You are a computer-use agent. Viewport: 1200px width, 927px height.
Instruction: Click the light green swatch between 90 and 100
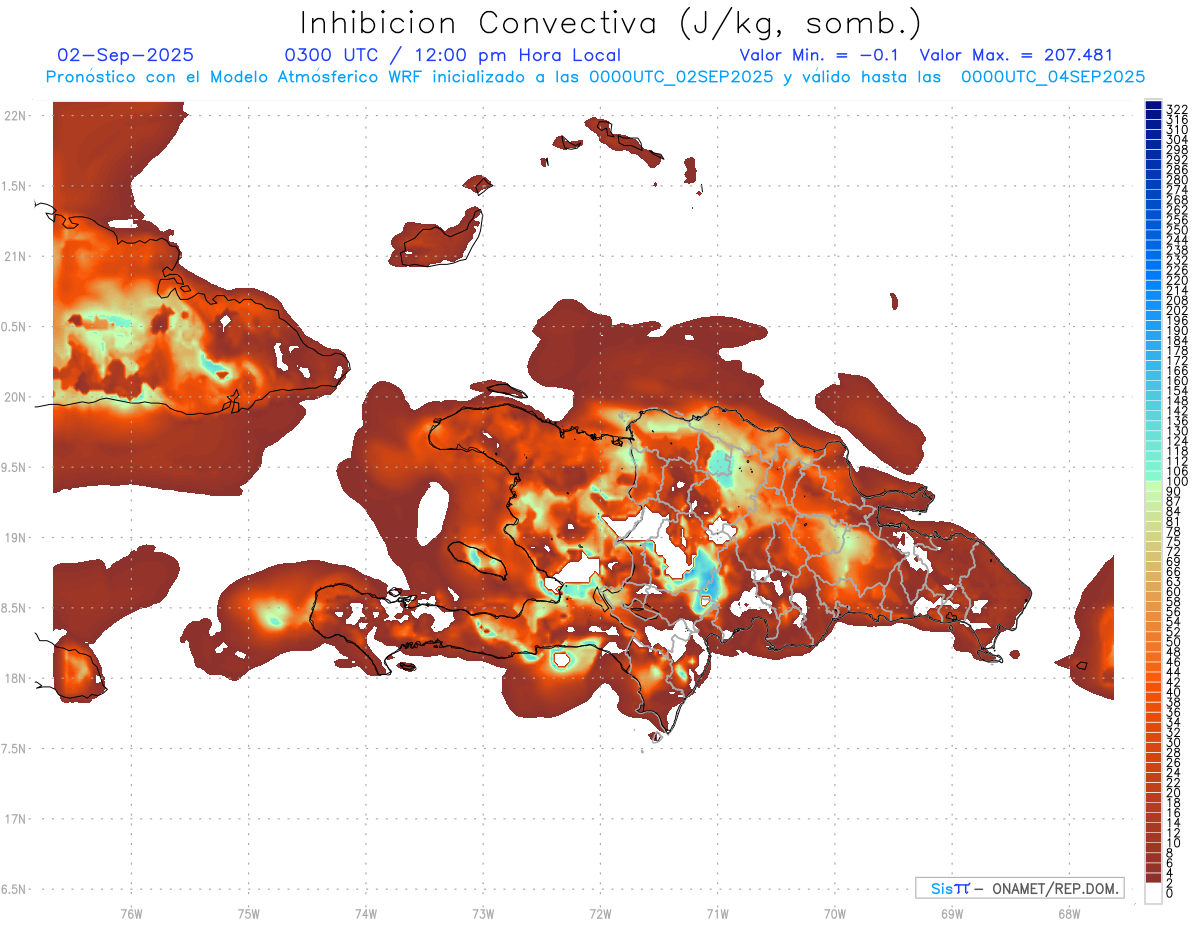click(1153, 487)
